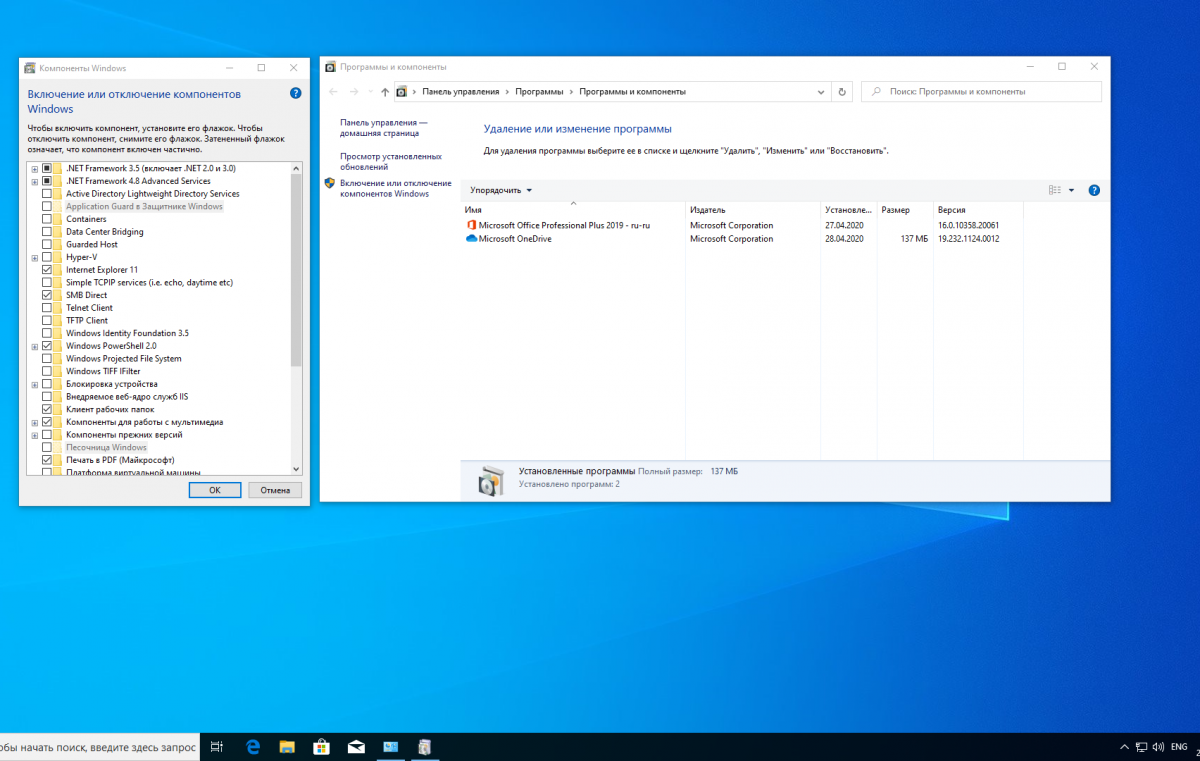The height and width of the screenshot is (761, 1200).
Task: Expand .NET Framework 4.8 Advanced Services node
Action: click(x=35, y=181)
